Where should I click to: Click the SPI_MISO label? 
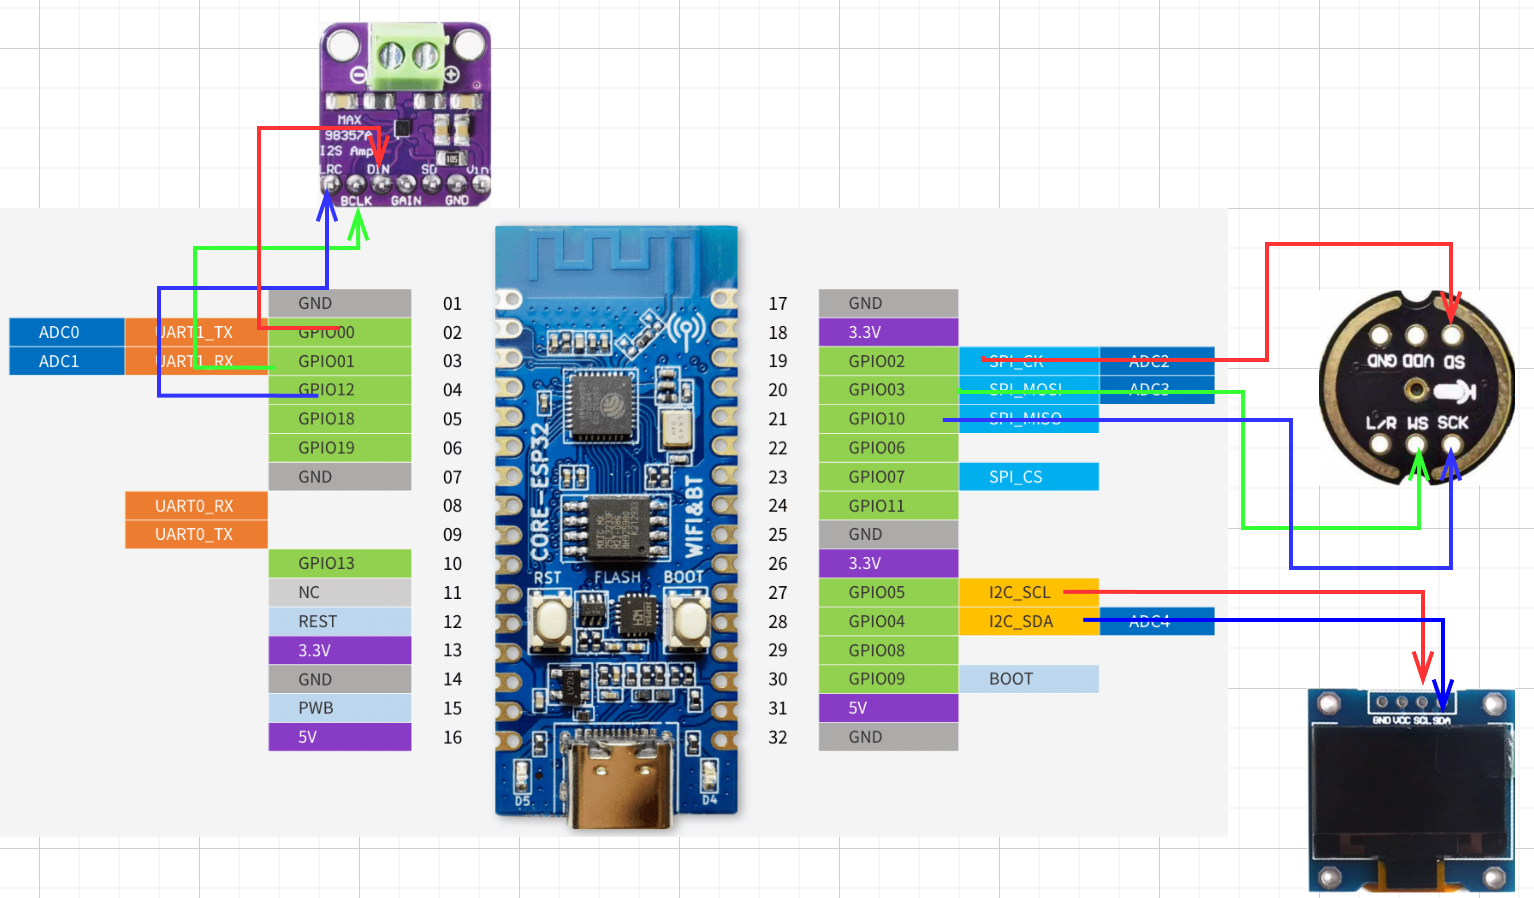tap(1029, 419)
